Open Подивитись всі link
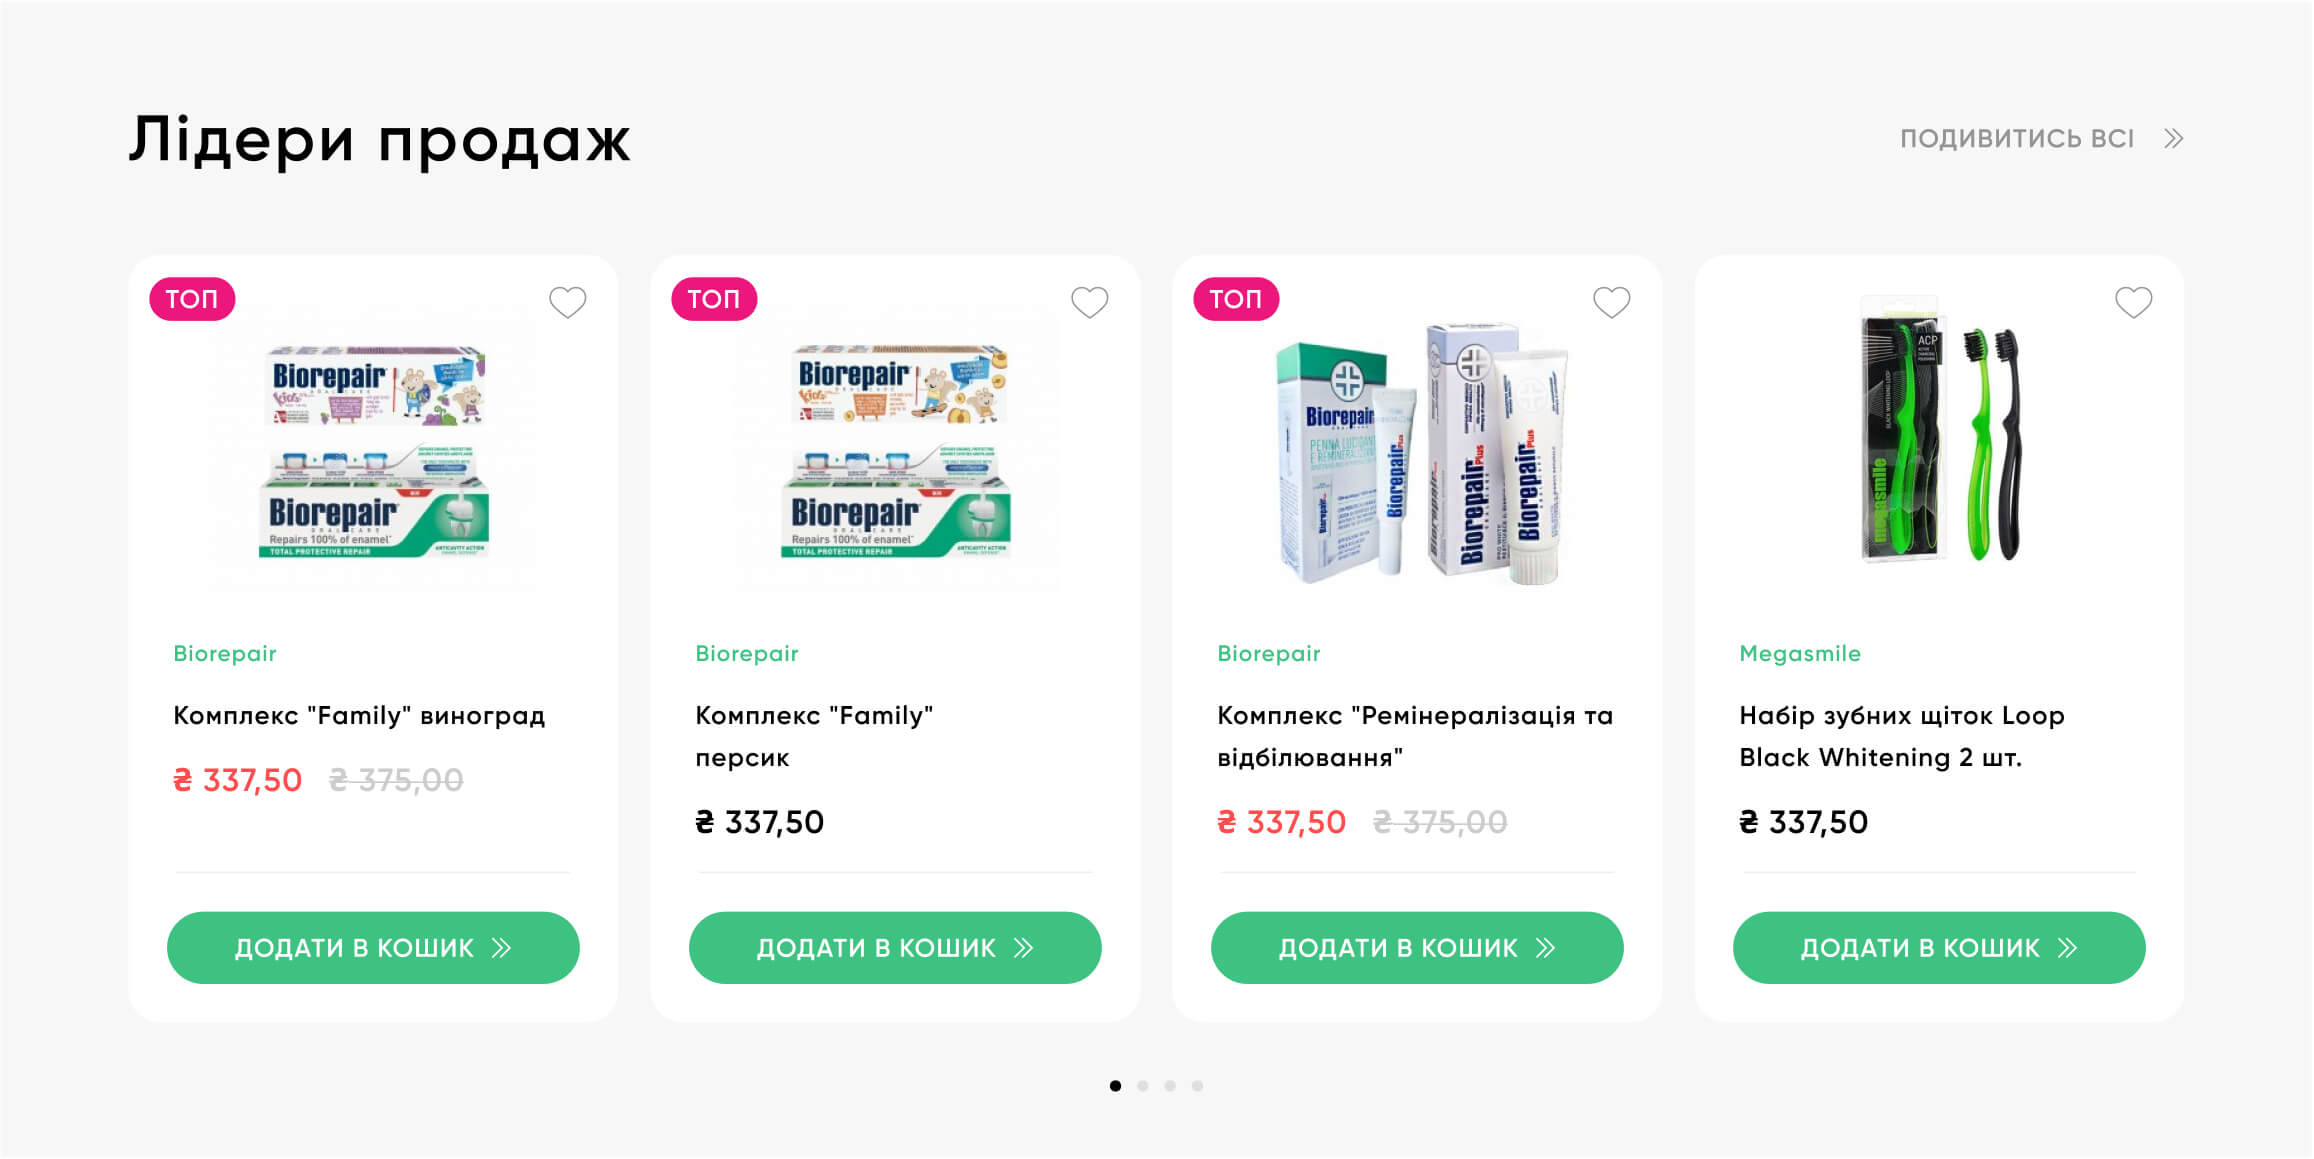 click(2017, 139)
